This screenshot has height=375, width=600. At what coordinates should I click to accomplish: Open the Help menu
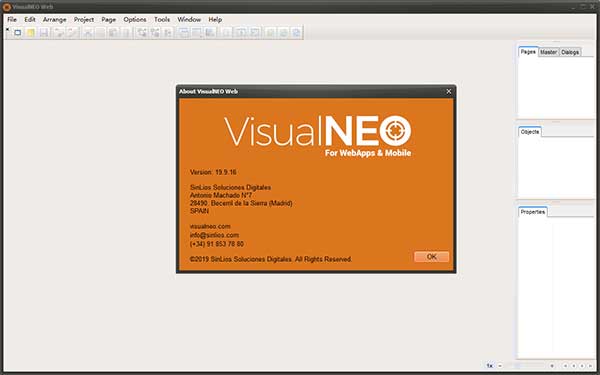click(x=215, y=20)
